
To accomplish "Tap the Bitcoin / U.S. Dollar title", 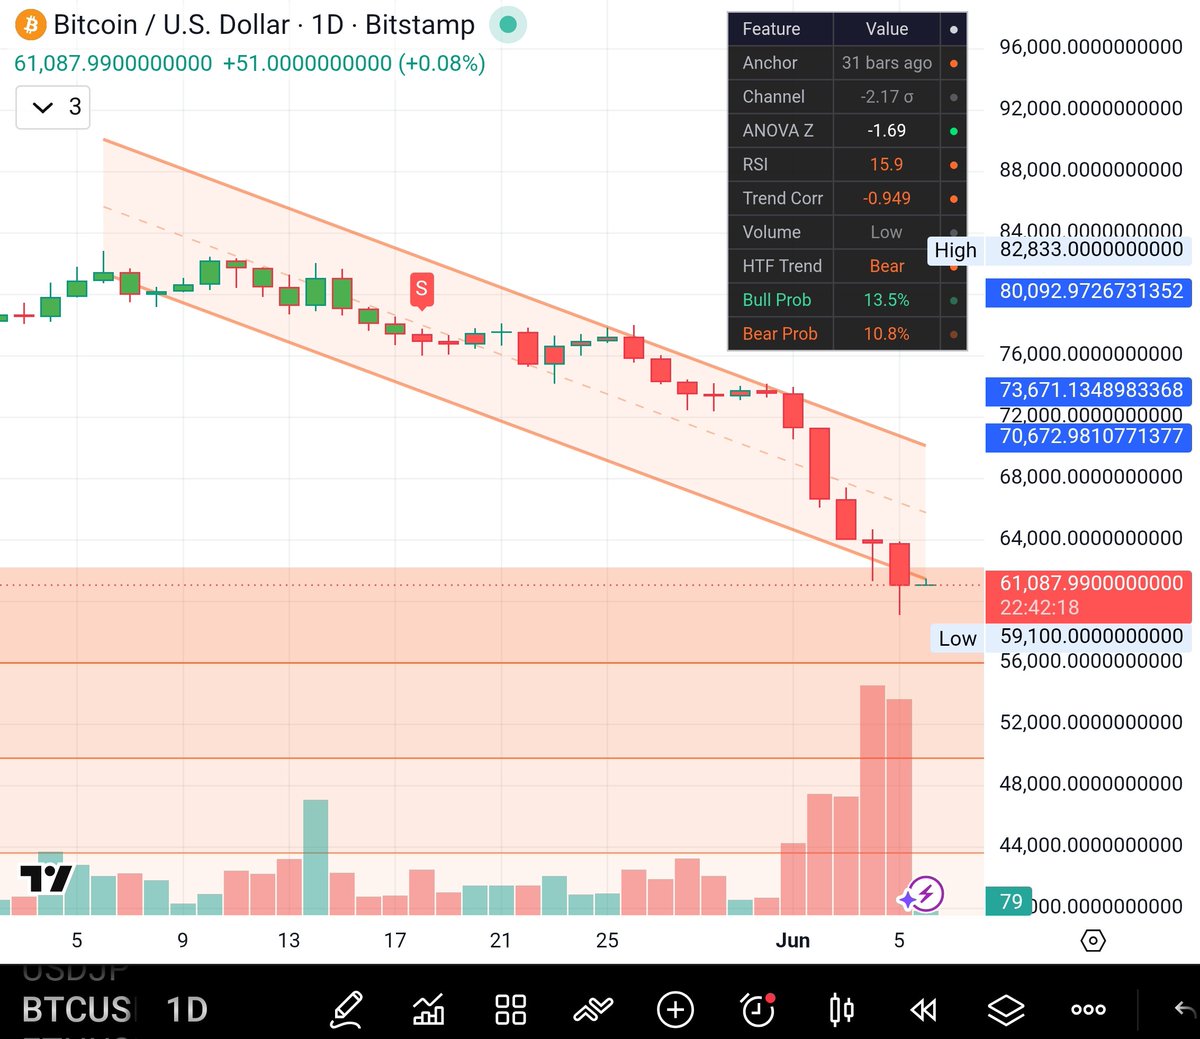I will (172, 24).
